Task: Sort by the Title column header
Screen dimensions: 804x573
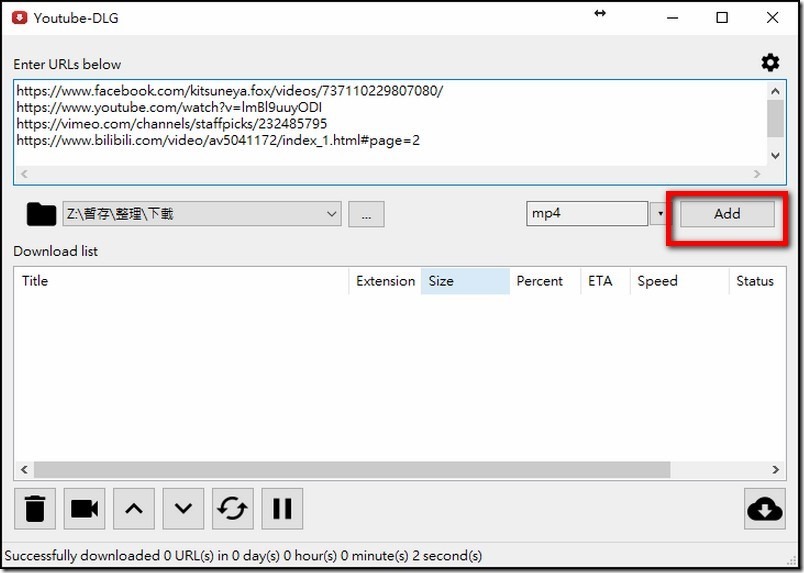Action: pos(182,281)
